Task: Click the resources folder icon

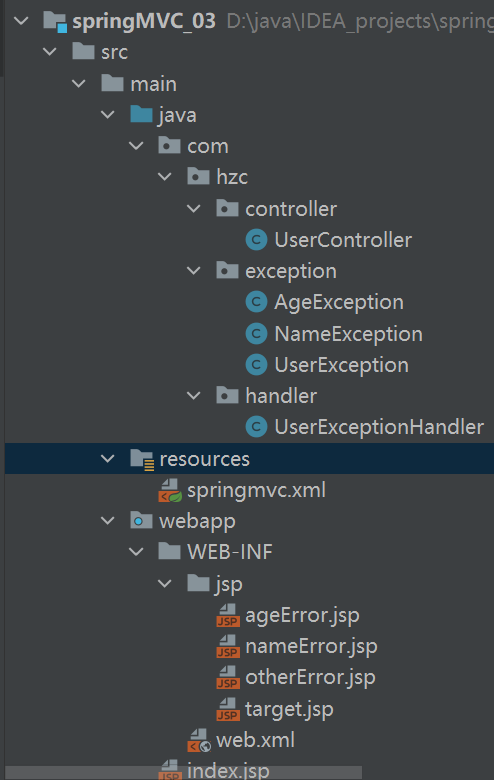Action: 142,459
